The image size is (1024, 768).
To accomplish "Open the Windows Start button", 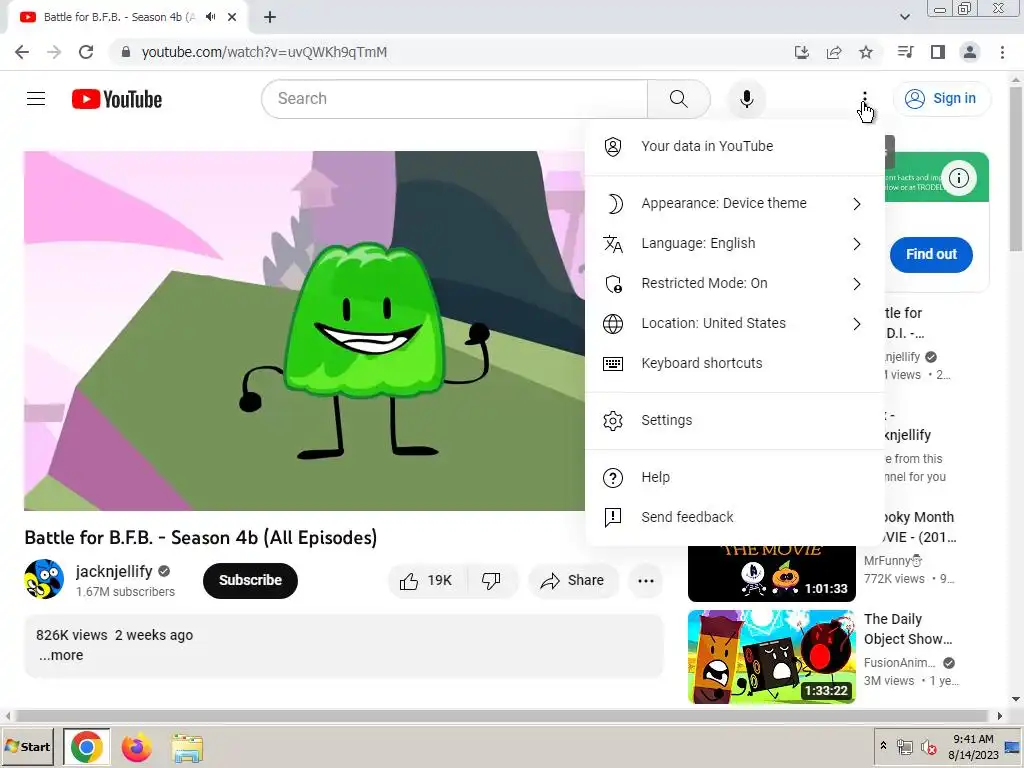I will click(x=29, y=746).
